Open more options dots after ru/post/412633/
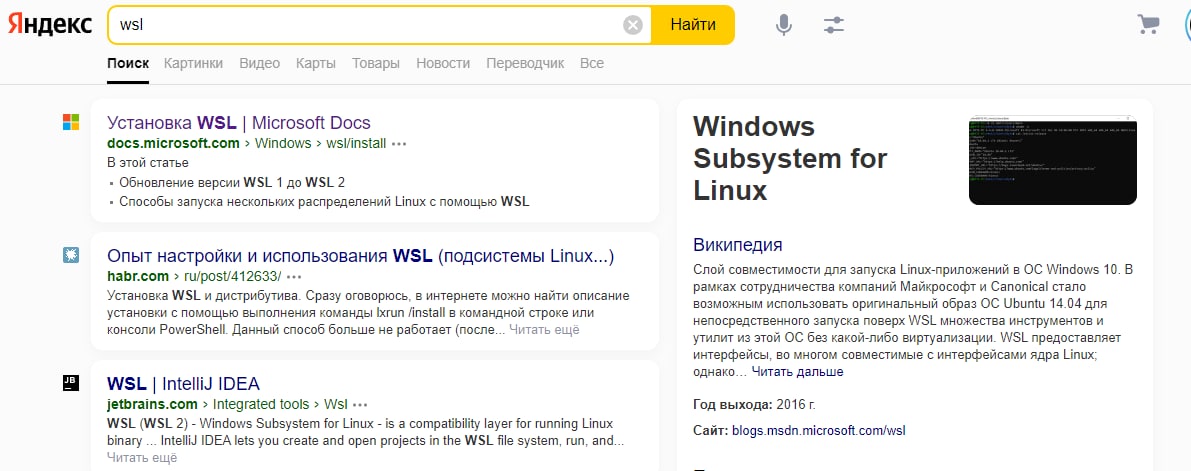 click(295, 277)
